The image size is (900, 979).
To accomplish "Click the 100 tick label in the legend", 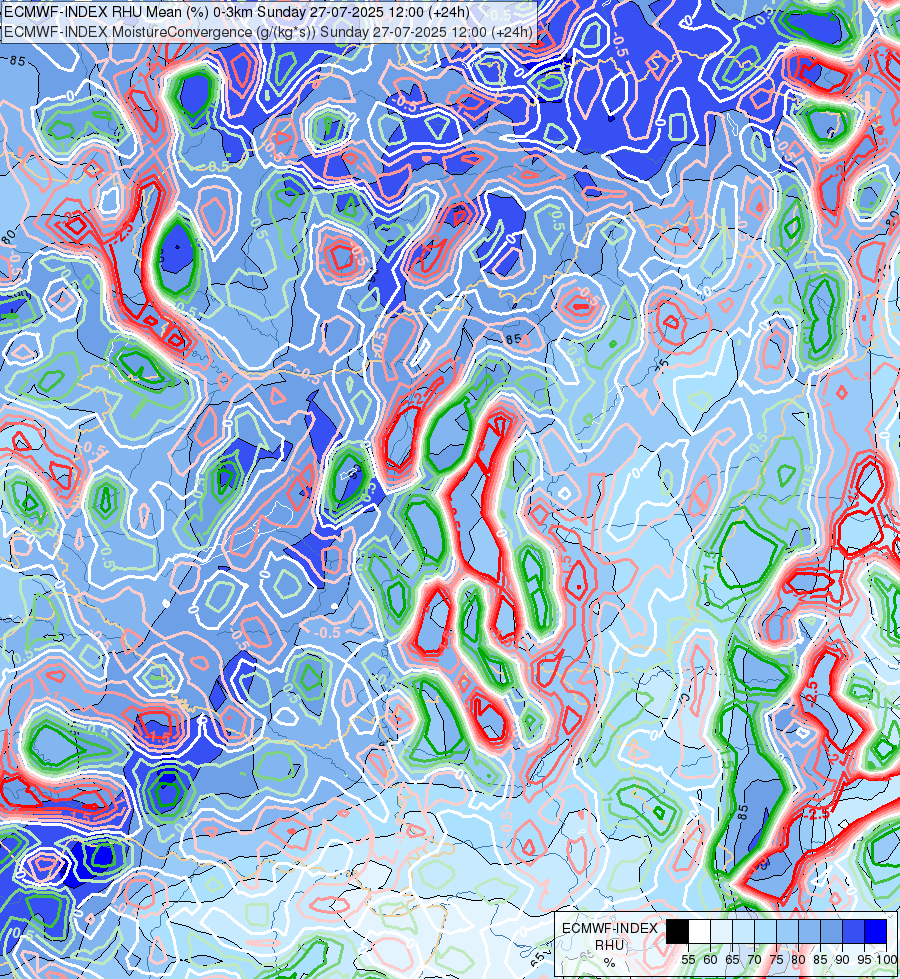I will coord(887,960).
